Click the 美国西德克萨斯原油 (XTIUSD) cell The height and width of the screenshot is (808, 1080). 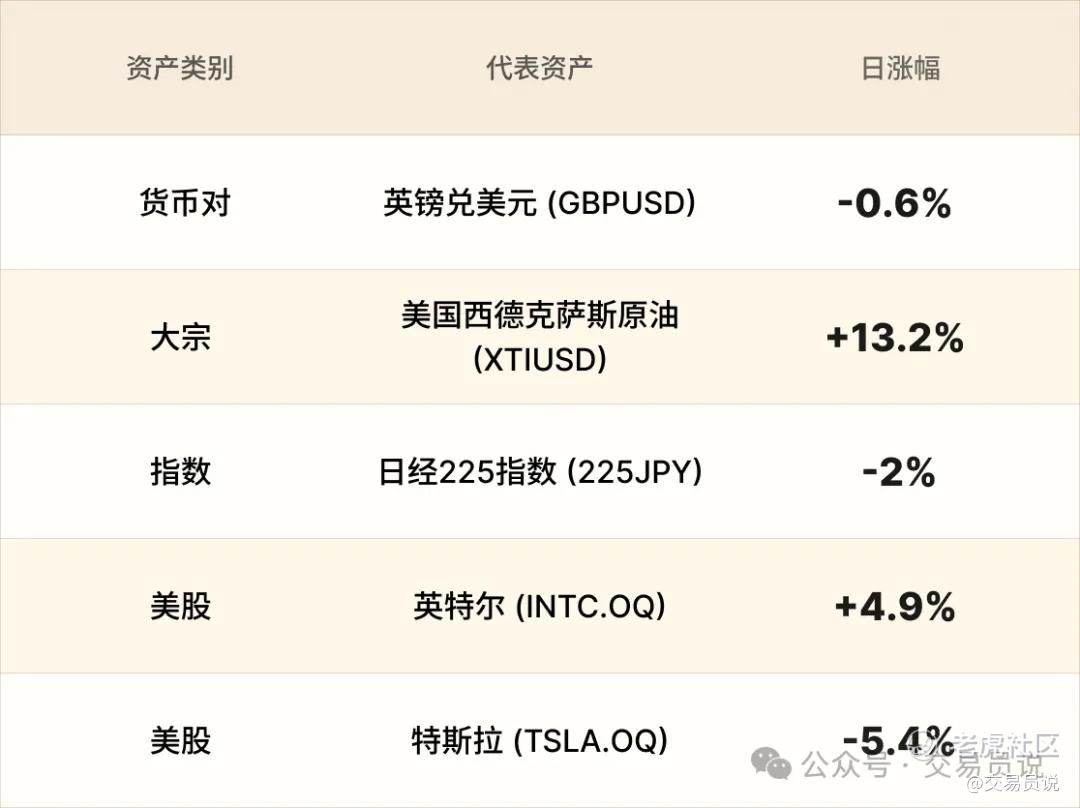(x=539, y=337)
